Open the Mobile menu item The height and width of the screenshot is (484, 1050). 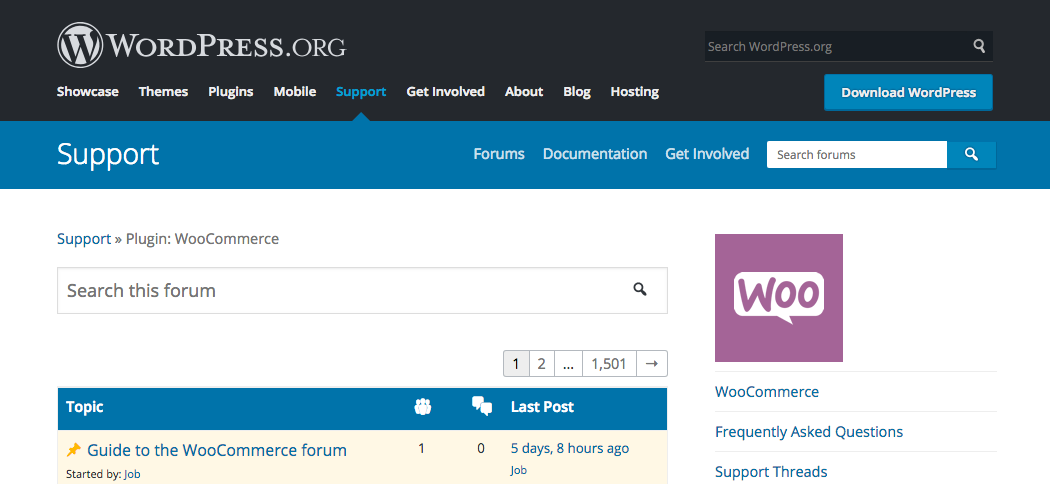(x=295, y=92)
